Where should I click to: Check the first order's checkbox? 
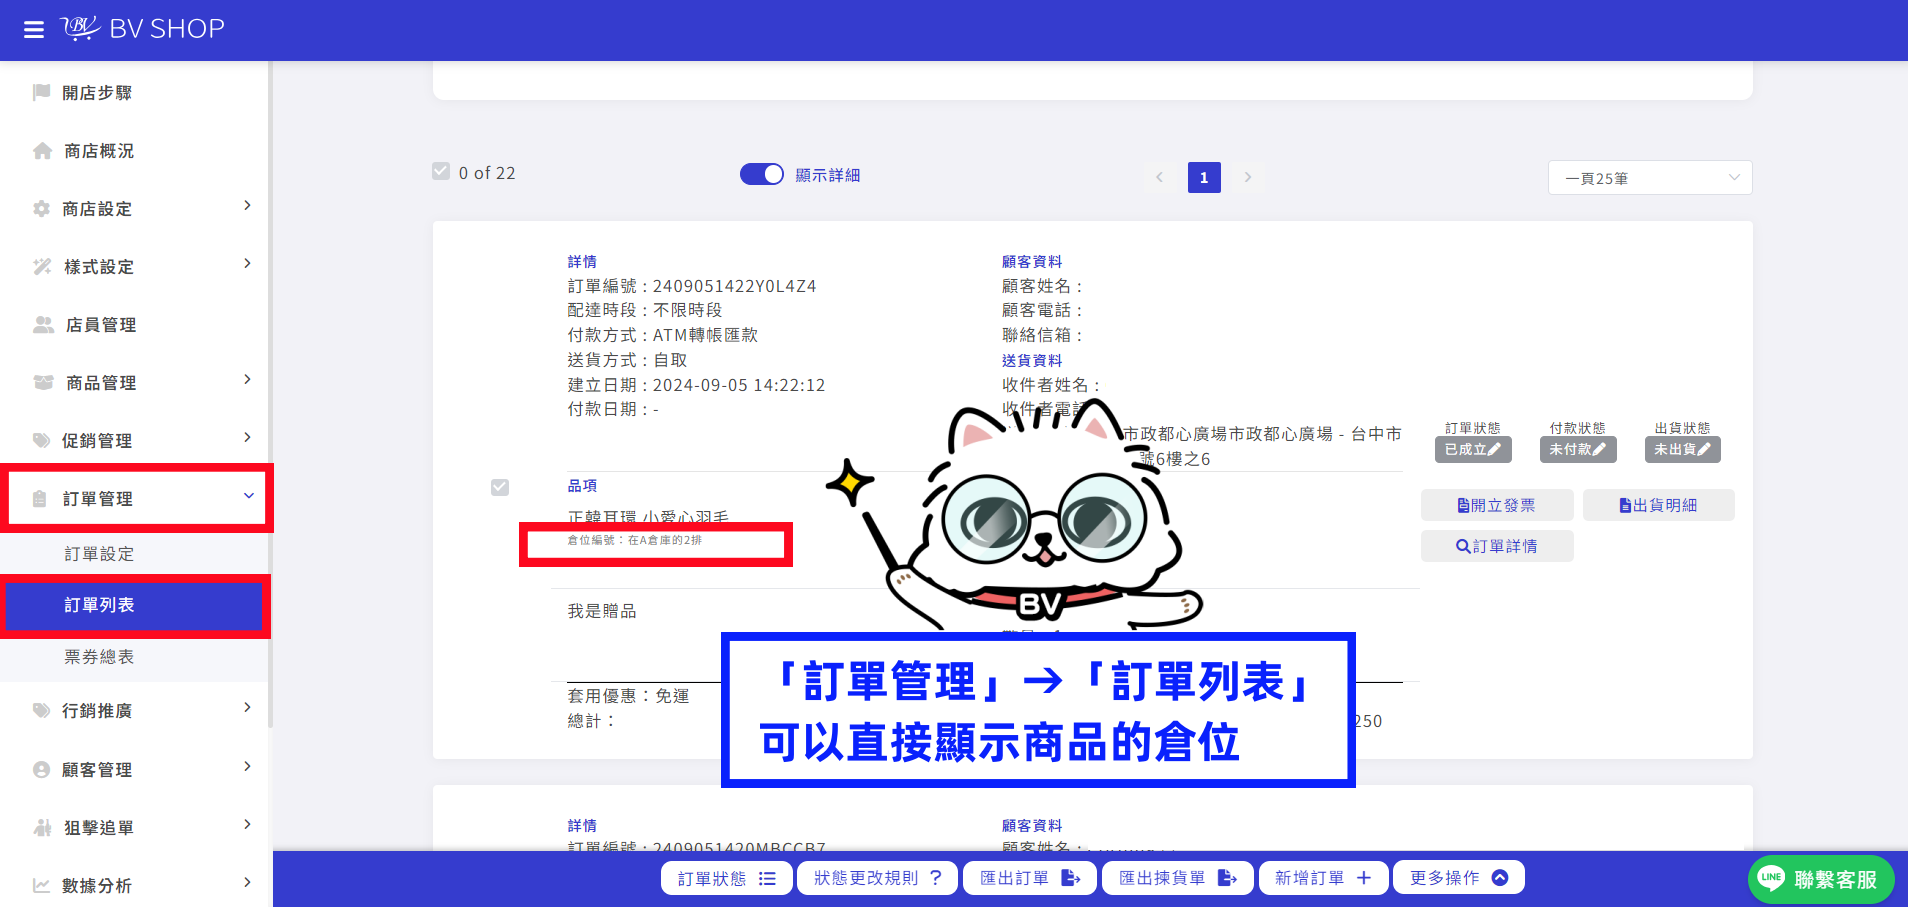[500, 487]
